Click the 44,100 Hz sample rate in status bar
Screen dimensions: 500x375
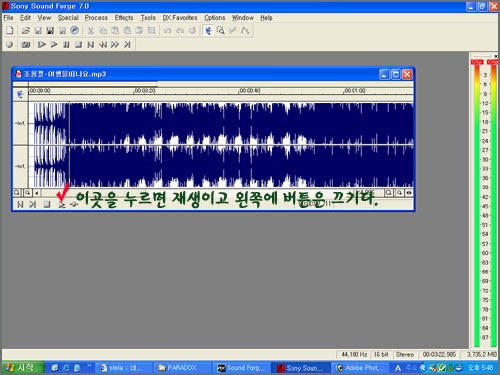pyautogui.click(x=354, y=355)
